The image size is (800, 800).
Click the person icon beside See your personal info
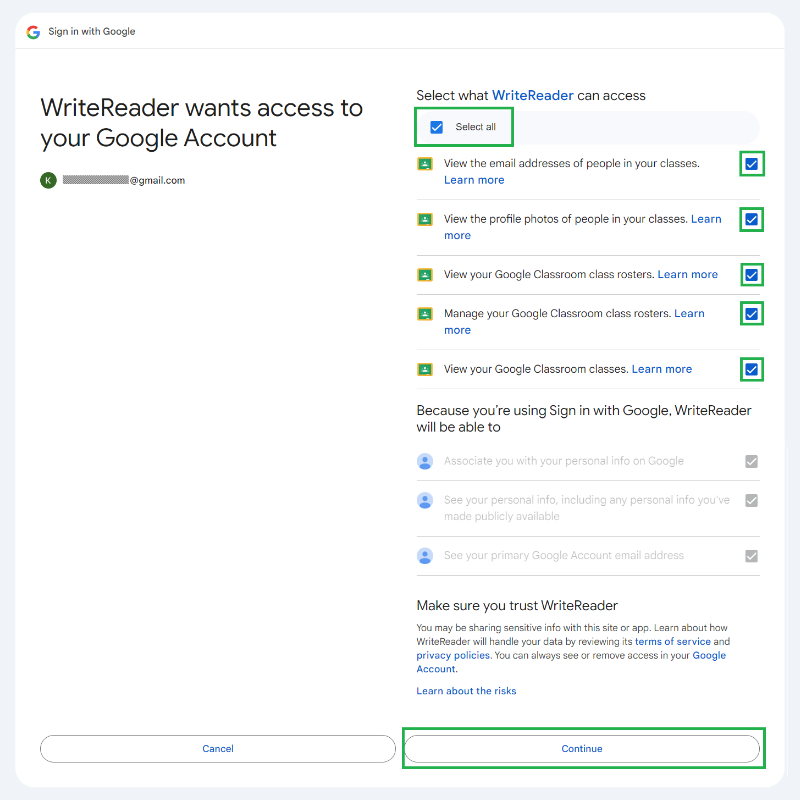424,501
